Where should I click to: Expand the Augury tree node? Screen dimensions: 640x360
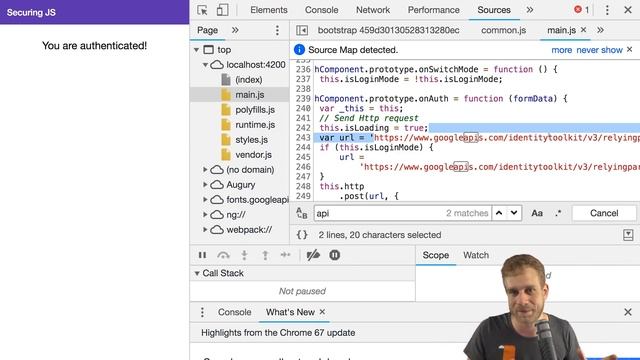point(205,184)
